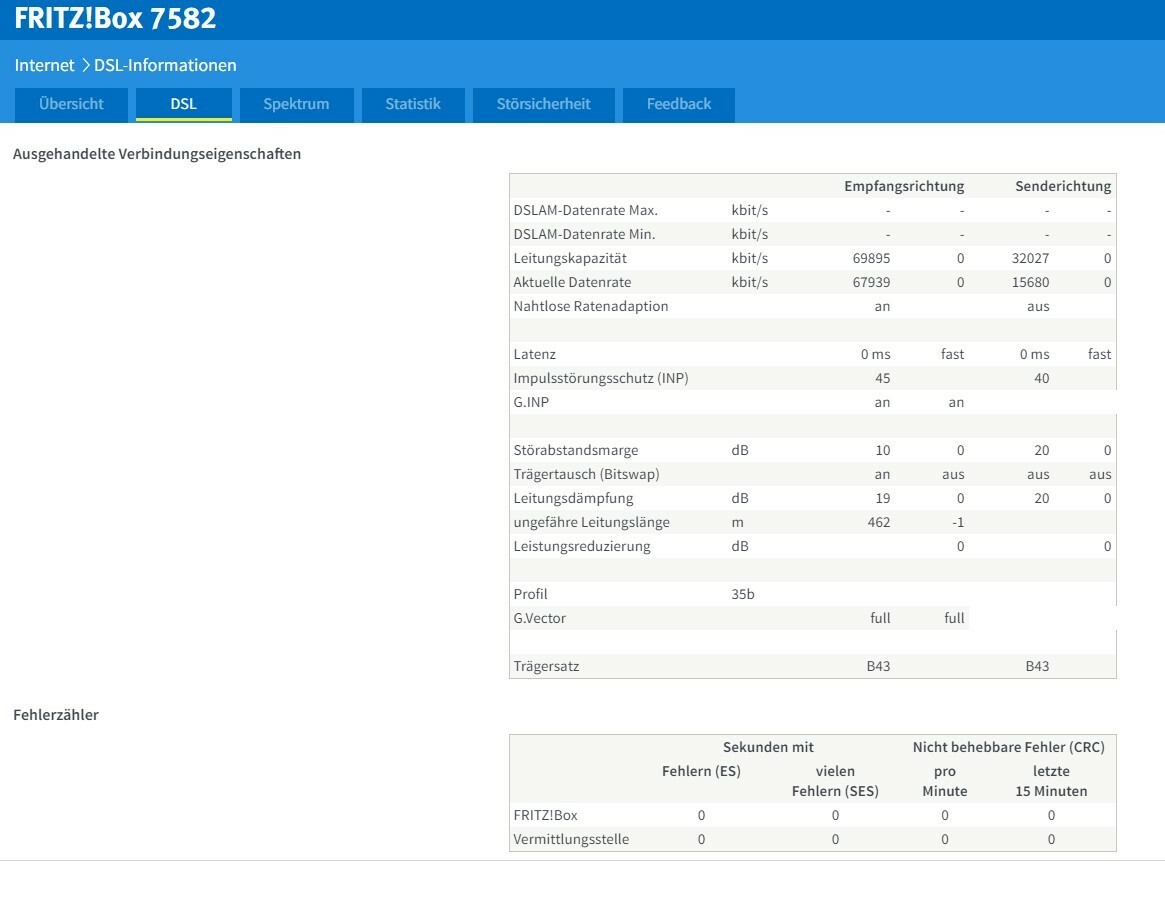
Task: Select the value 15680 current data rate
Action: [1031, 282]
